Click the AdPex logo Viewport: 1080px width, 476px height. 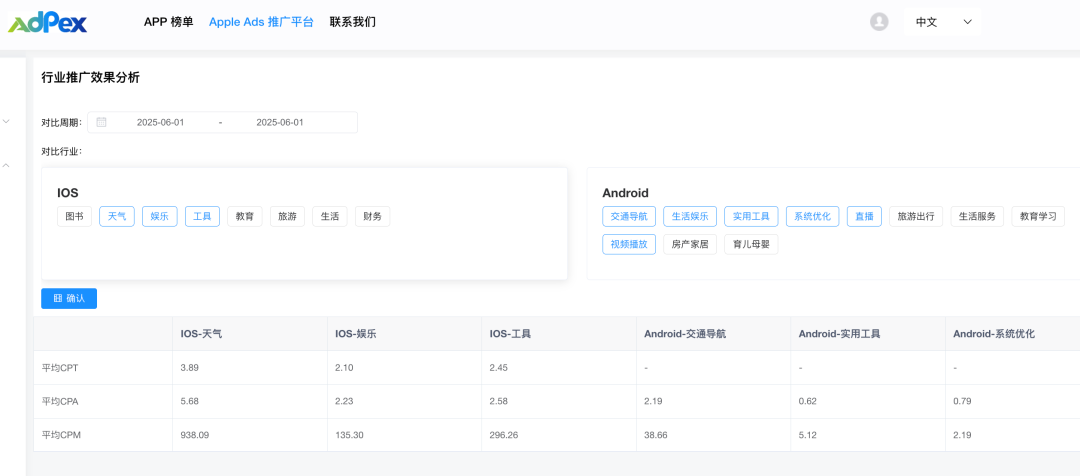48,22
